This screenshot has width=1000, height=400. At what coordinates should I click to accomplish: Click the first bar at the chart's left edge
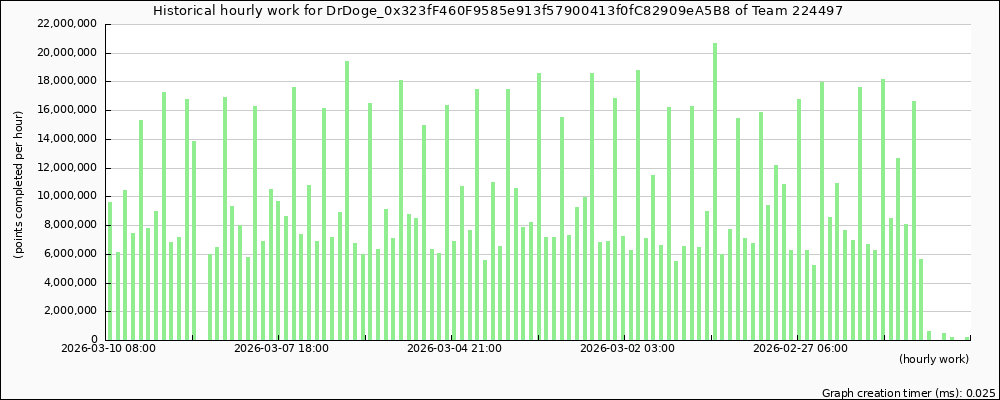pyautogui.click(x=109, y=270)
